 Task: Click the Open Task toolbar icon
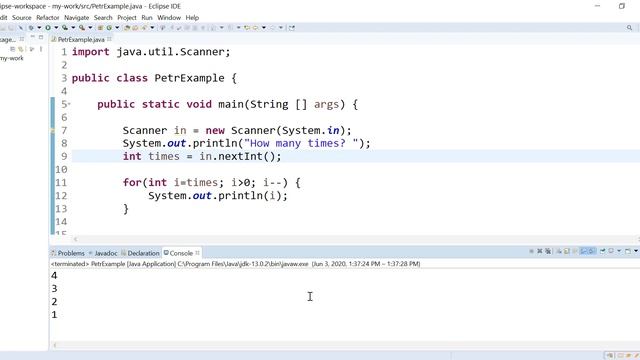tap(135, 28)
